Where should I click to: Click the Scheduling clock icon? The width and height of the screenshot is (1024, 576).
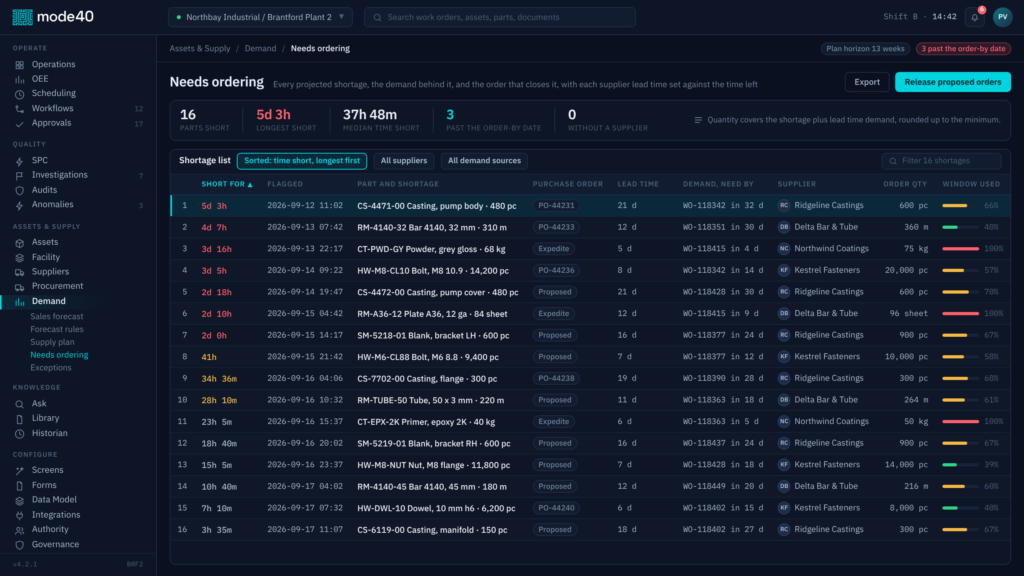tap(20, 94)
